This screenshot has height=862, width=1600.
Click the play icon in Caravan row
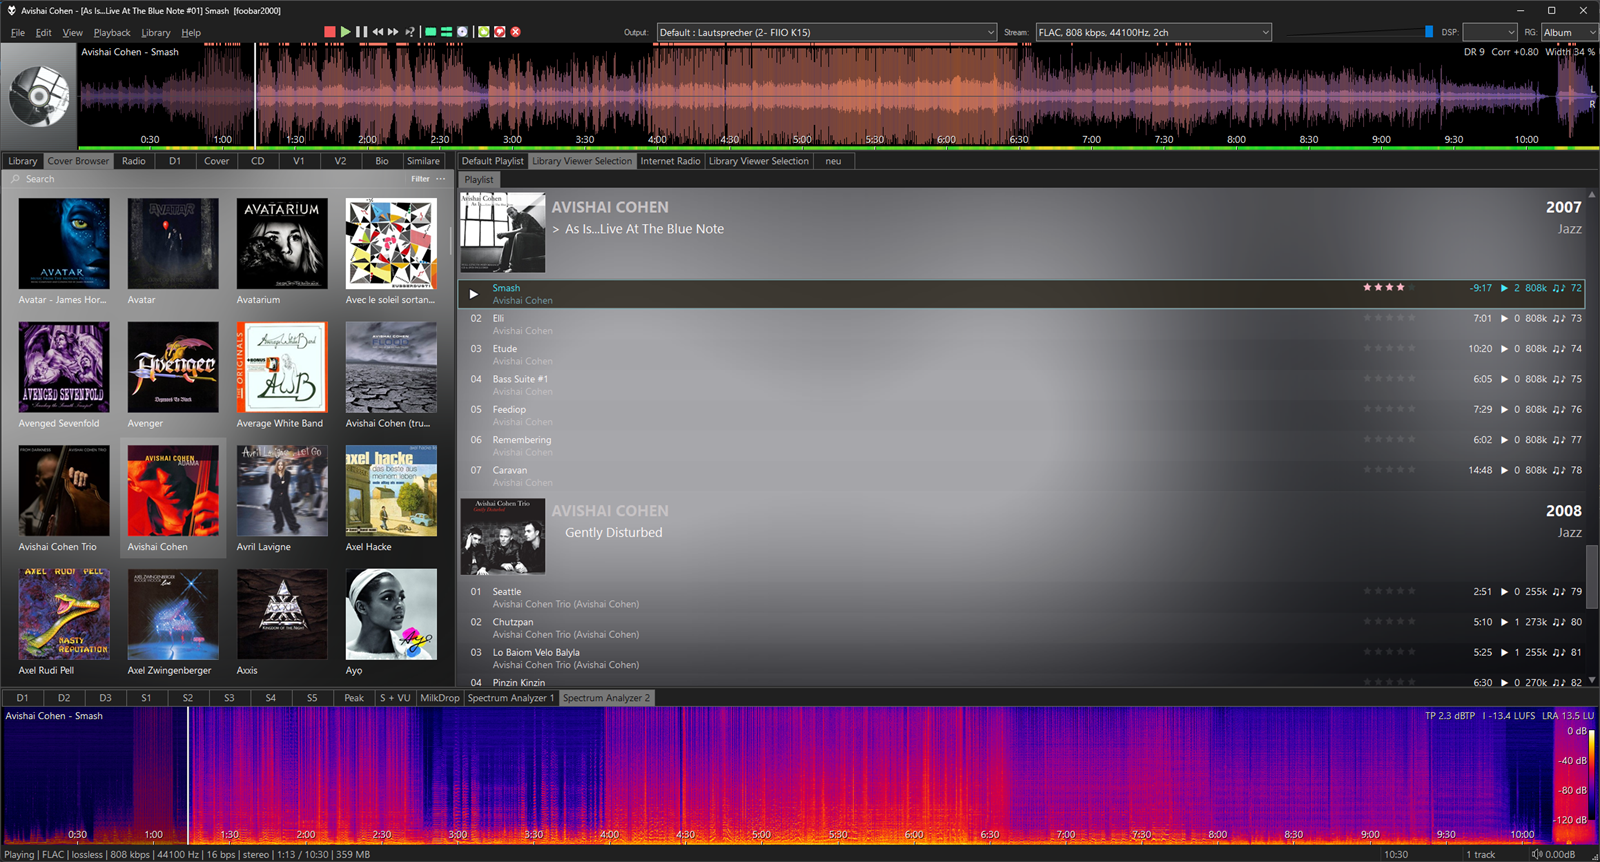[1504, 470]
